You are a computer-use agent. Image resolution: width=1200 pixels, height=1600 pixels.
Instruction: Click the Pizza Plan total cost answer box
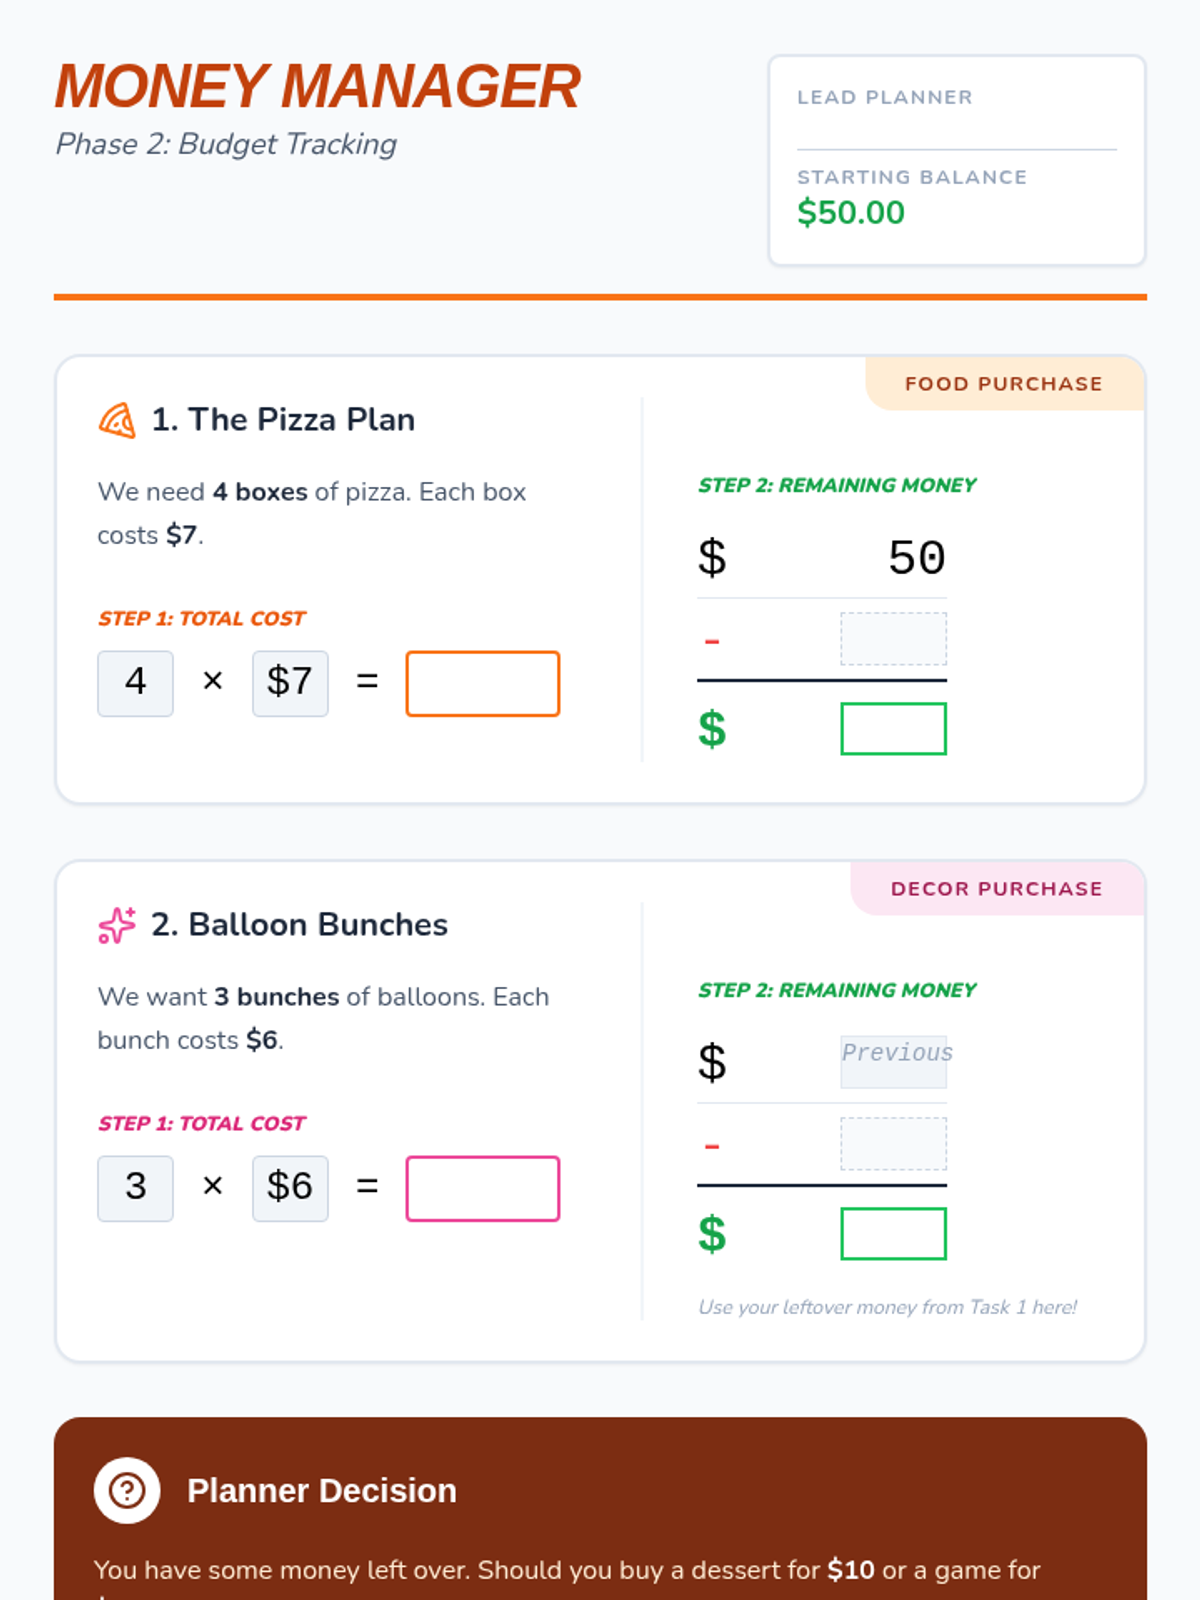pyautogui.click(x=482, y=684)
